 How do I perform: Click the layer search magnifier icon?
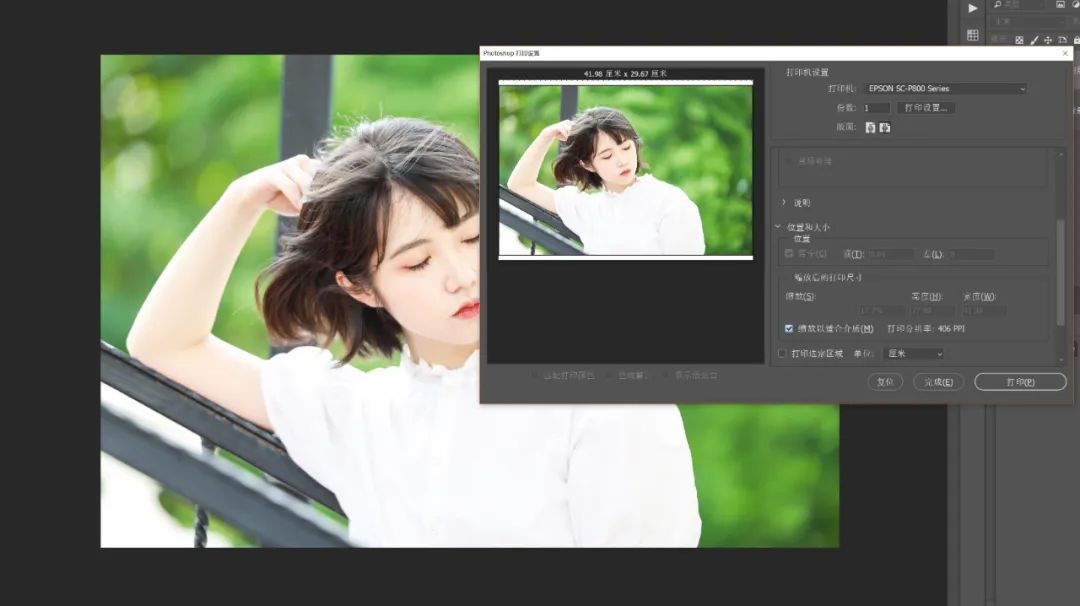[x=997, y=4]
